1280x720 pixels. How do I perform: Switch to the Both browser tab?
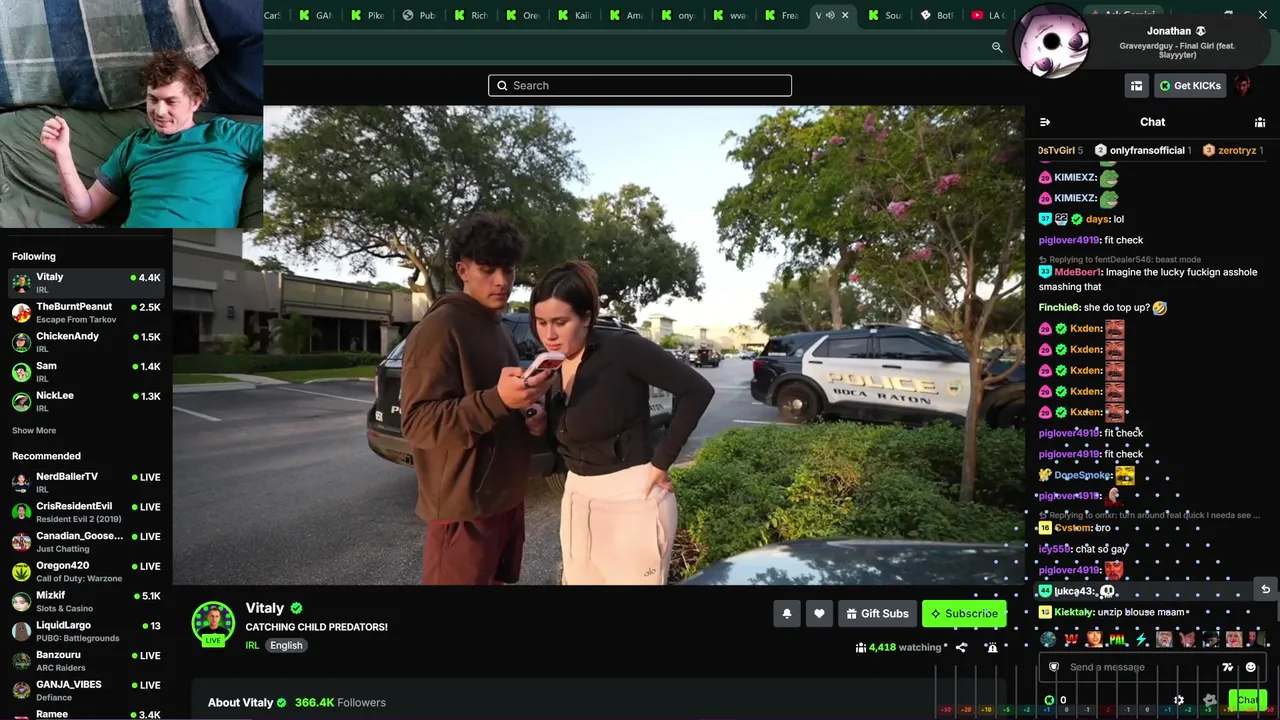937,15
